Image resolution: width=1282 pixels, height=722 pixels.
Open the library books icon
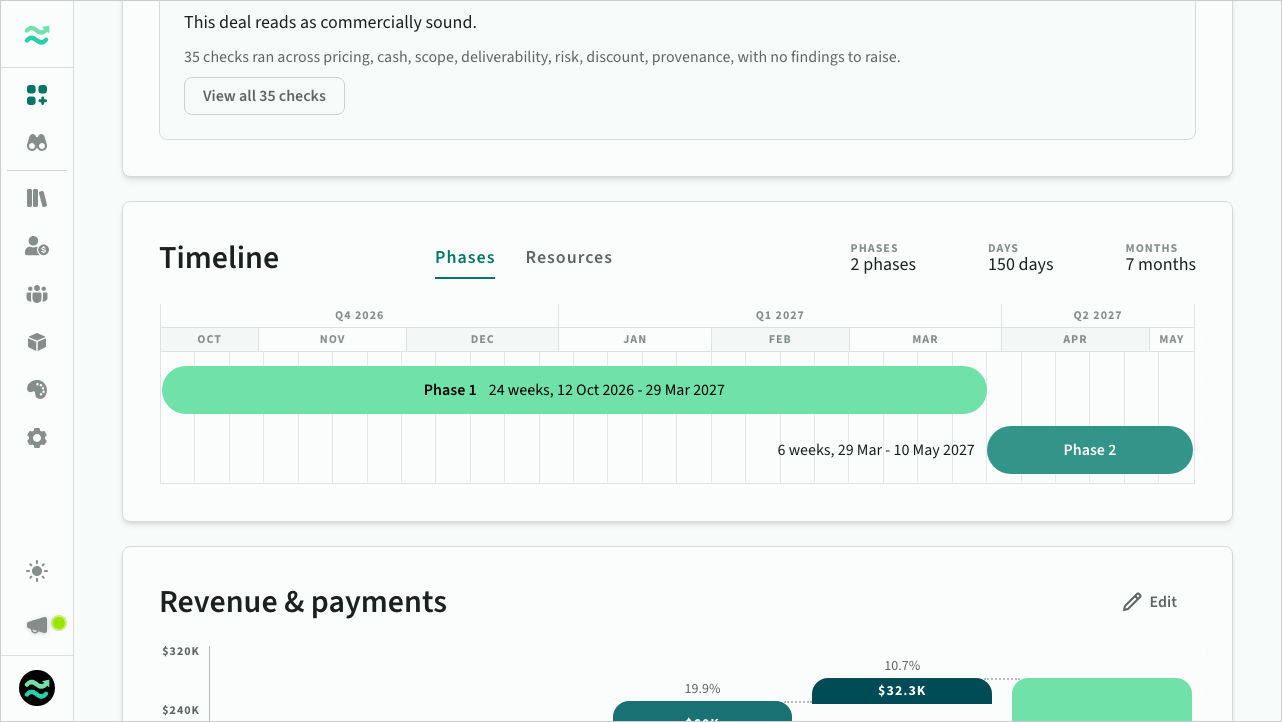37,198
